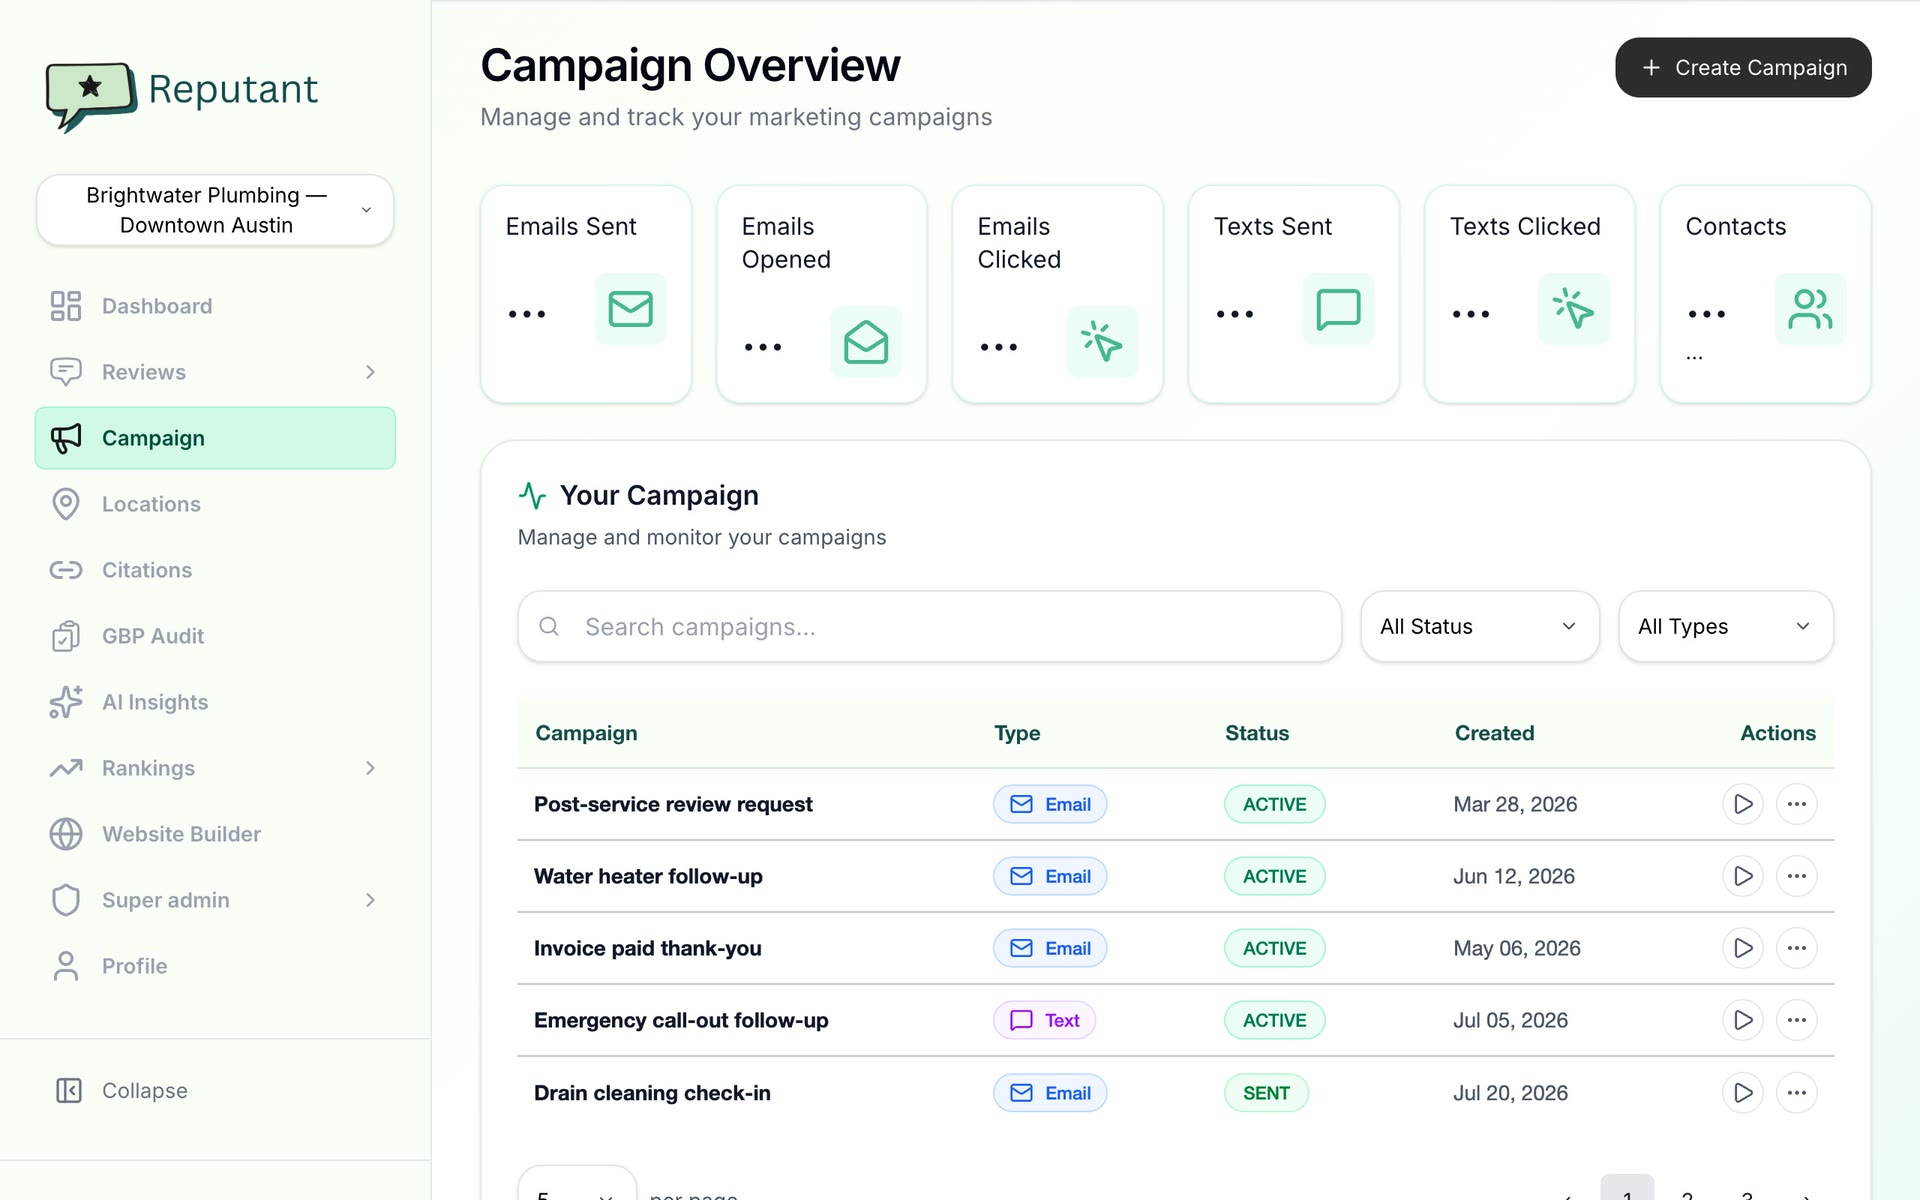This screenshot has width=1920, height=1200.
Task: Click the Texts Clicked cursor icon
Action: point(1574,309)
